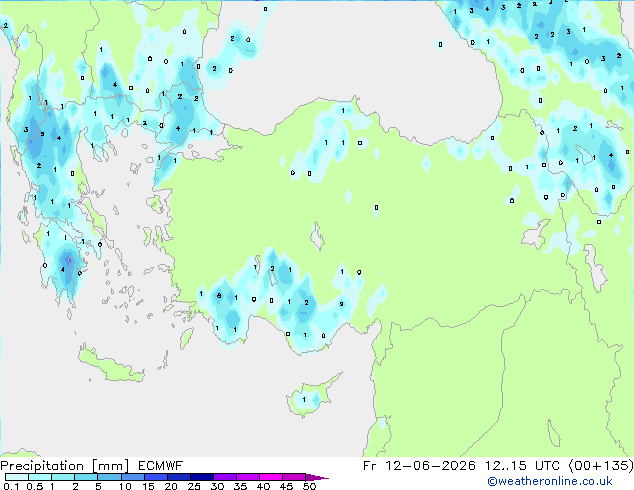Click the 45–50 mm legend color swatch
The width and height of the screenshot is (634, 490).
pos(294,477)
